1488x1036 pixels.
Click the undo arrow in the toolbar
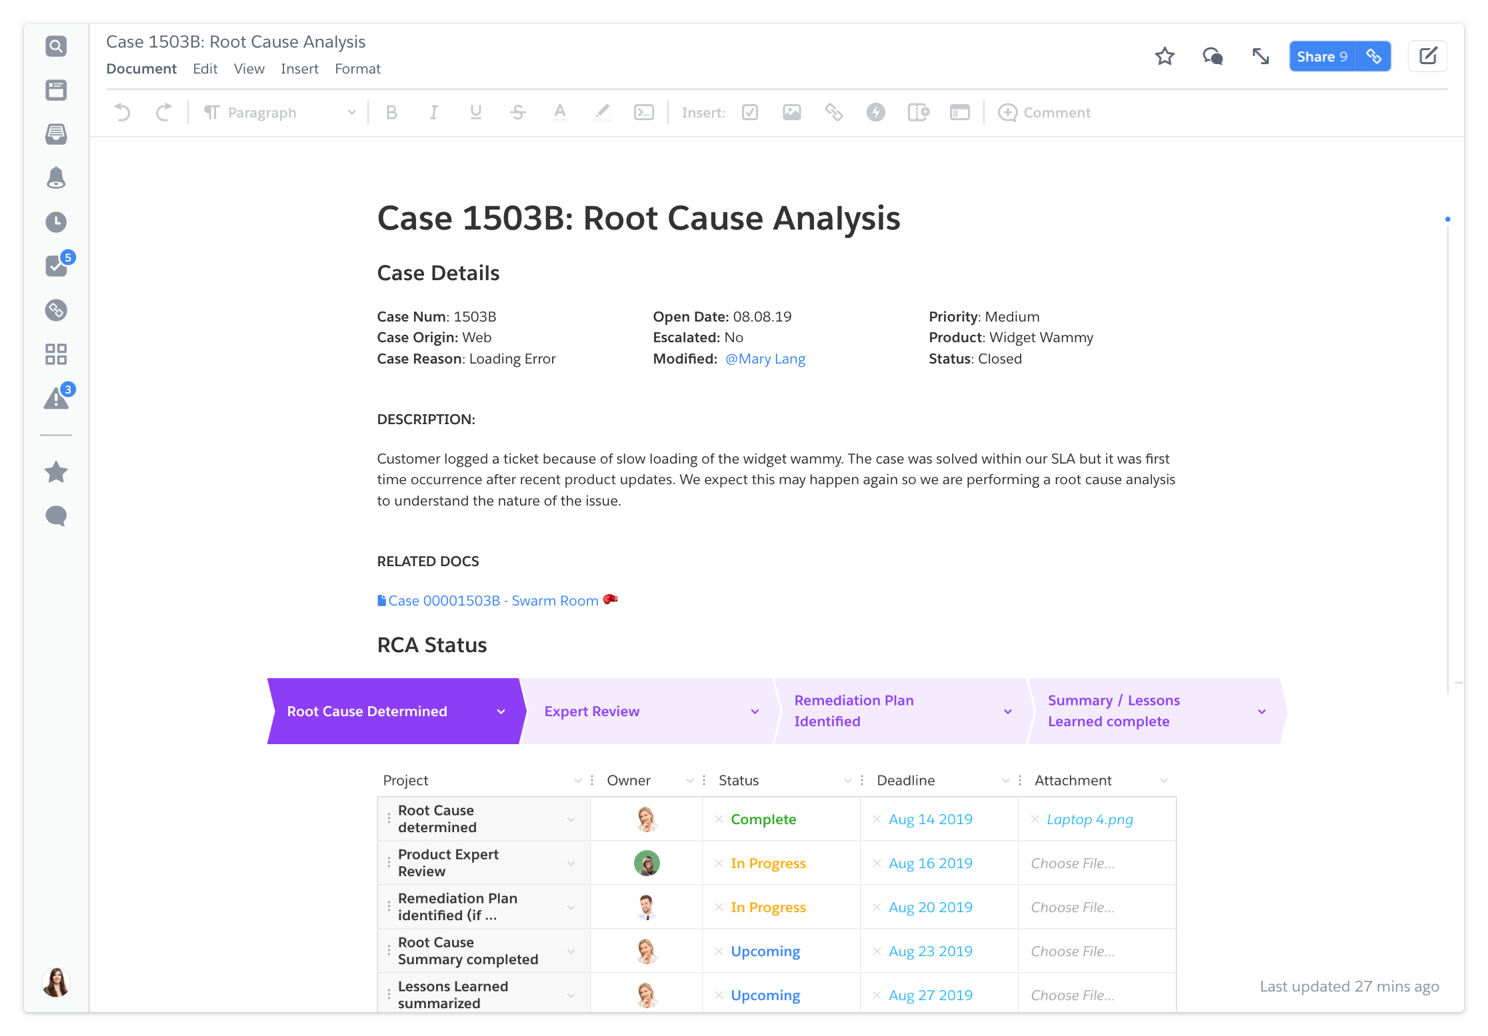tap(121, 112)
